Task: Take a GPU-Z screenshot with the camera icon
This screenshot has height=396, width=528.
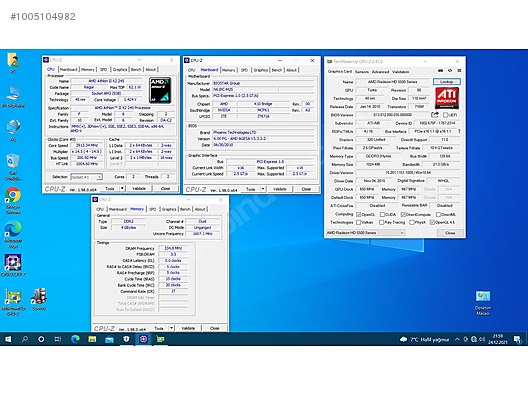Action: pos(440,71)
